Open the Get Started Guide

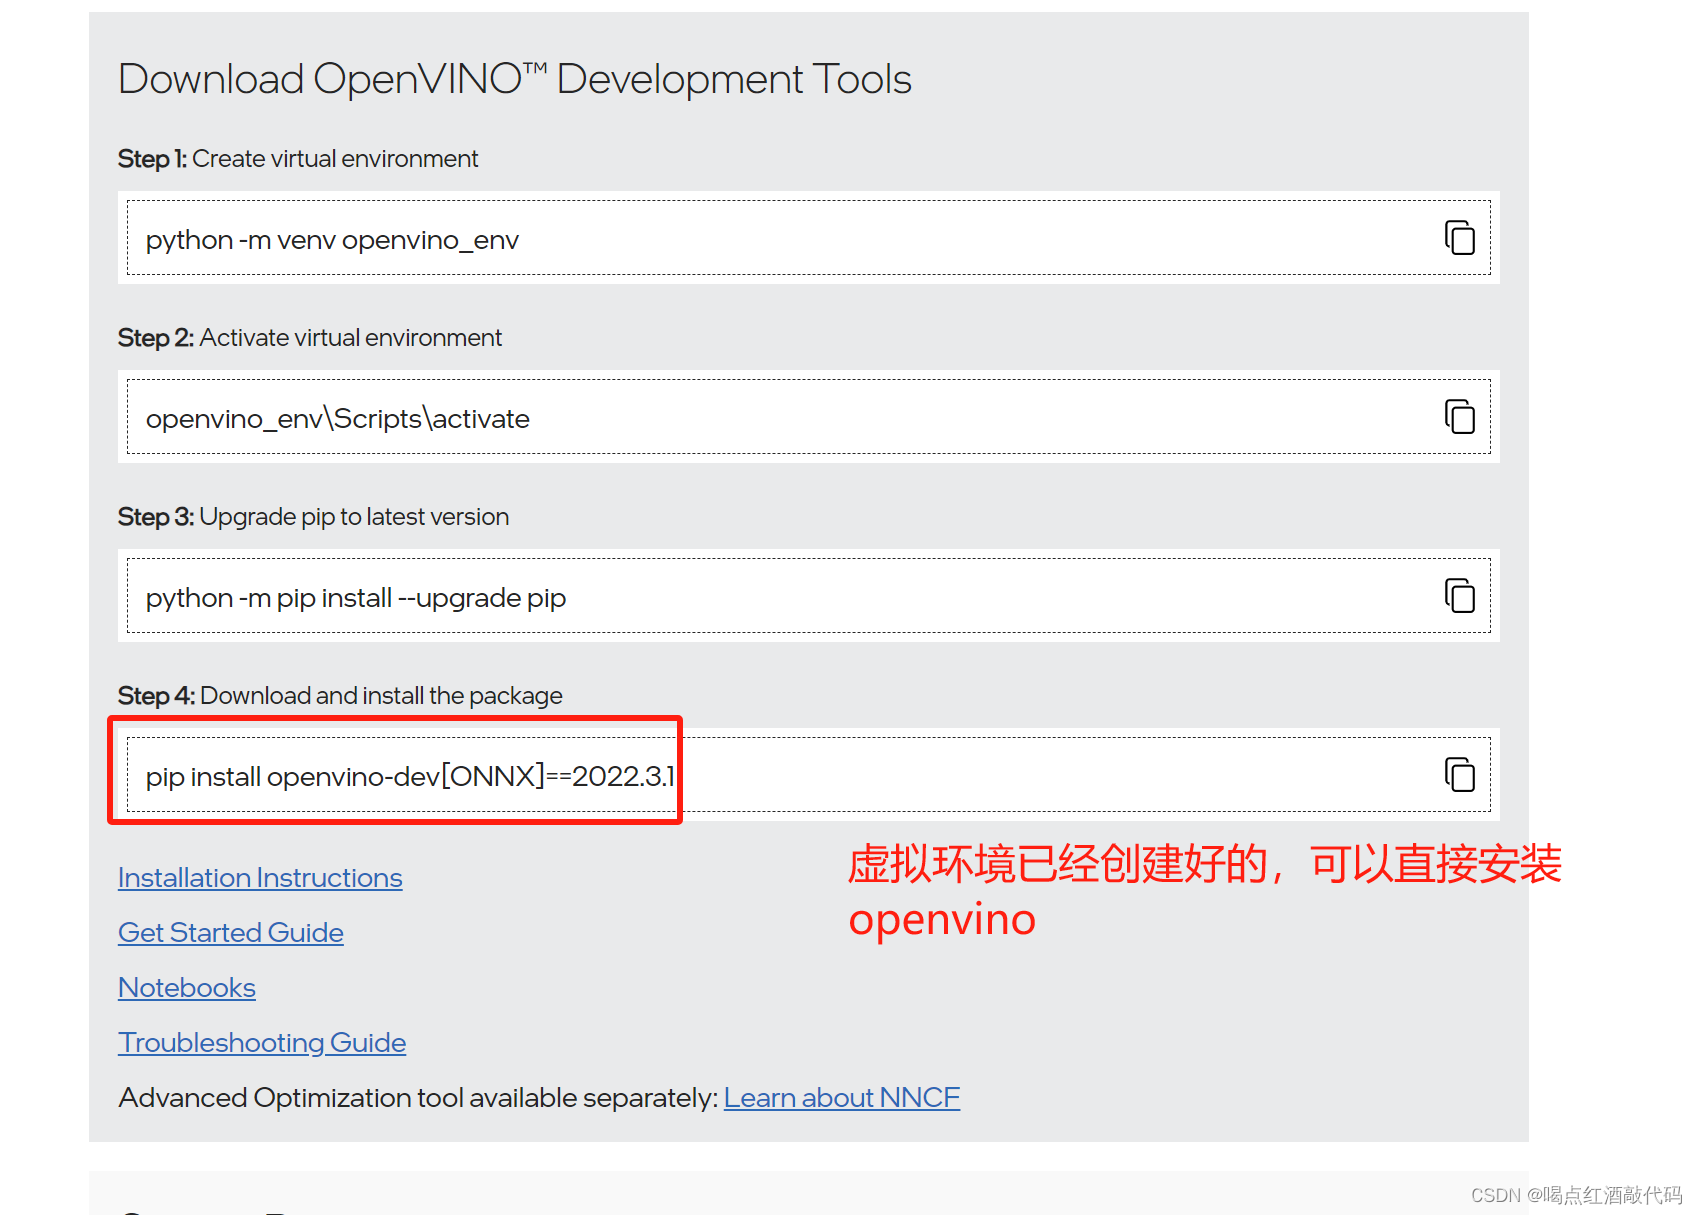pos(230,932)
